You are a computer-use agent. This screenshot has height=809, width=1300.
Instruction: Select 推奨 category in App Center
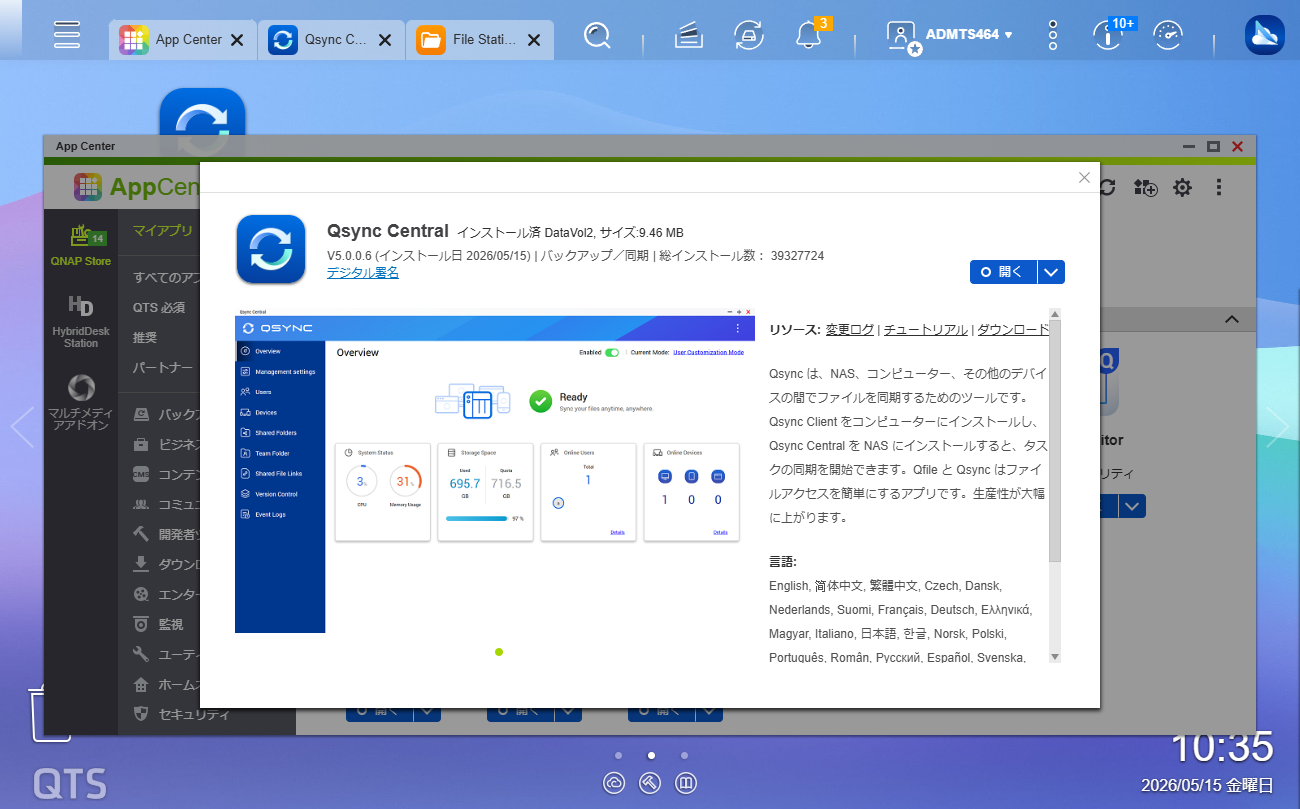click(145, 337)
